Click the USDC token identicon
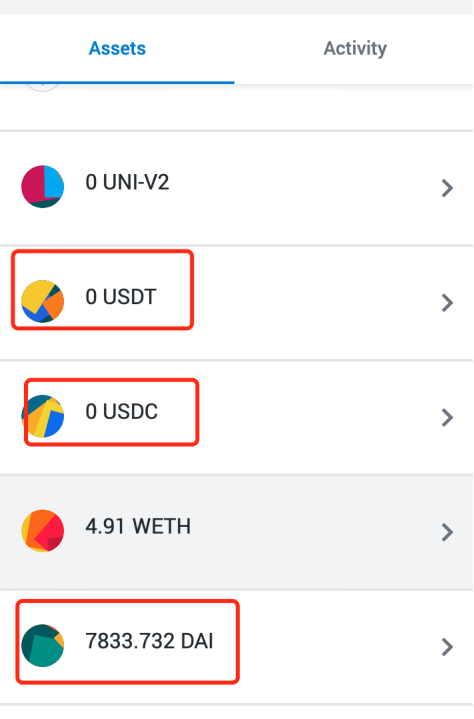Viewport: 474px width, 719px height. (43, 416)
